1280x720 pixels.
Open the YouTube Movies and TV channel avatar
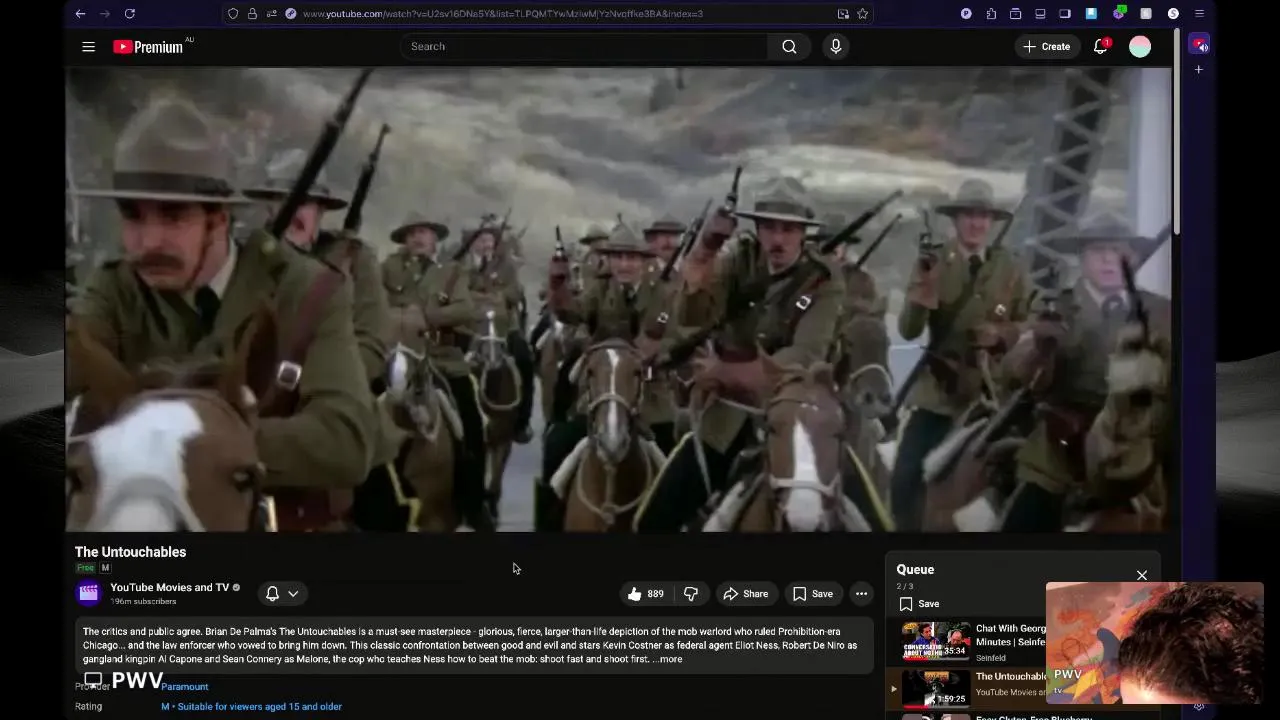(88, 593)
